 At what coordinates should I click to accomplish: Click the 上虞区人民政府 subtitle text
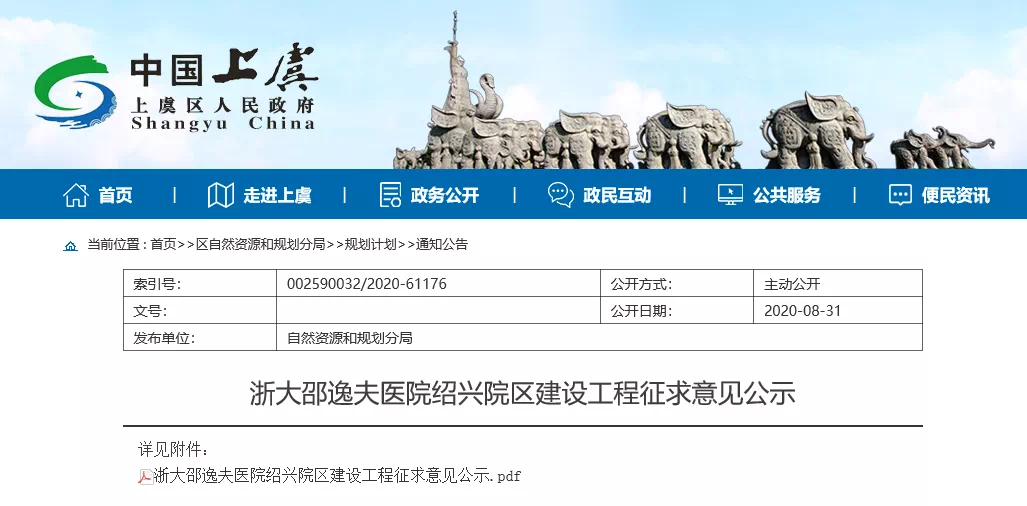pos(223,105)
